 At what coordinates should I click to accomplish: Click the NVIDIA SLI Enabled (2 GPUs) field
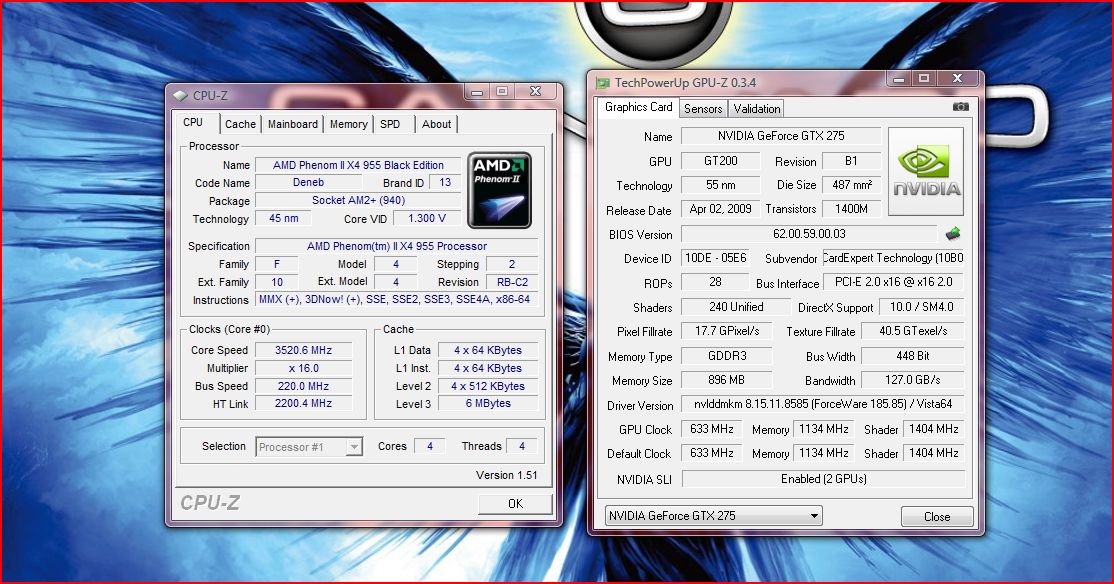[823, 479]
